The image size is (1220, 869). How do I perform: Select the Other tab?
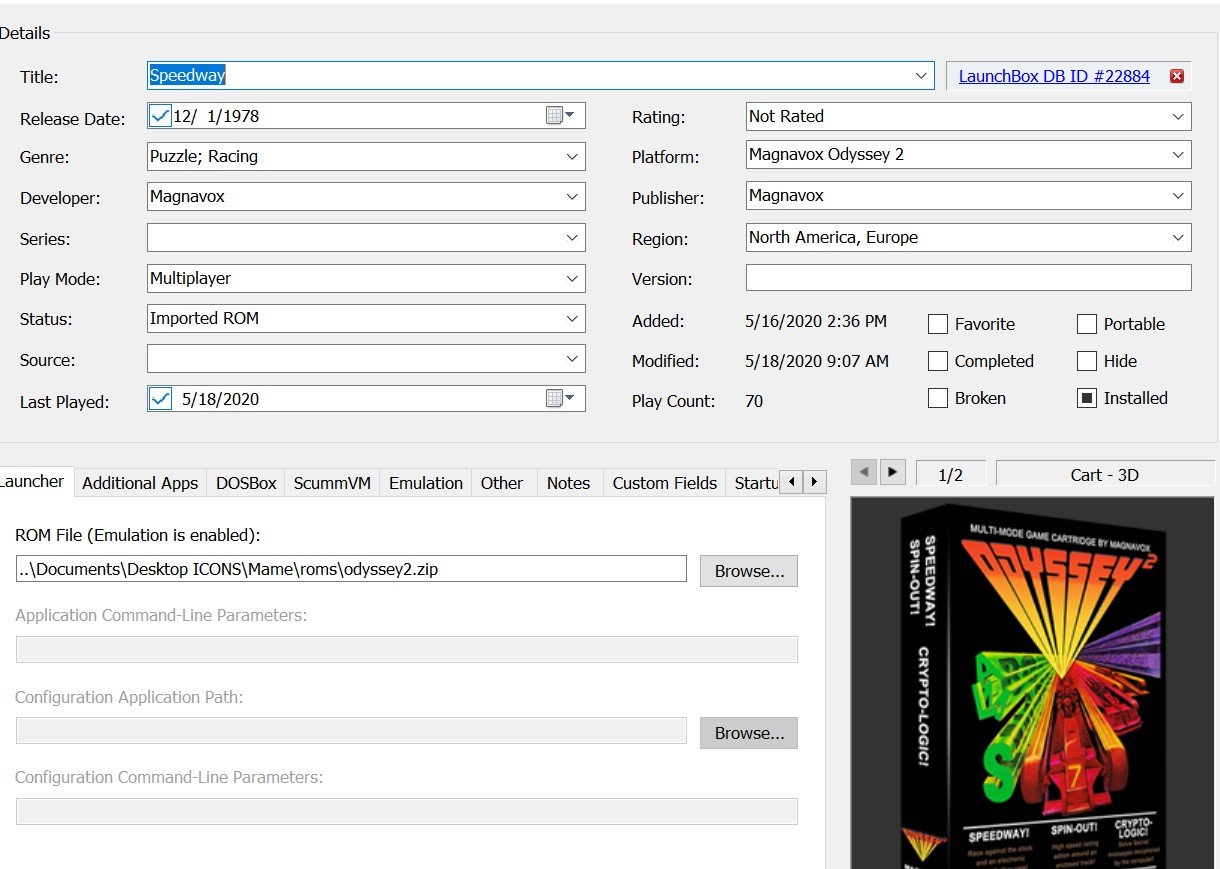[502, 483]
